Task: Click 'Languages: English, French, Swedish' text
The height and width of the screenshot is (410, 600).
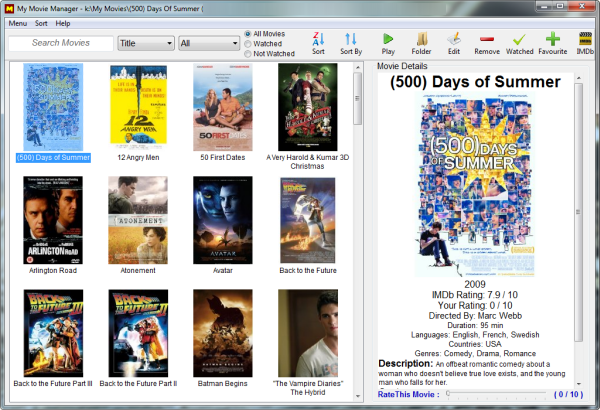Action: (x=475, y=335)
